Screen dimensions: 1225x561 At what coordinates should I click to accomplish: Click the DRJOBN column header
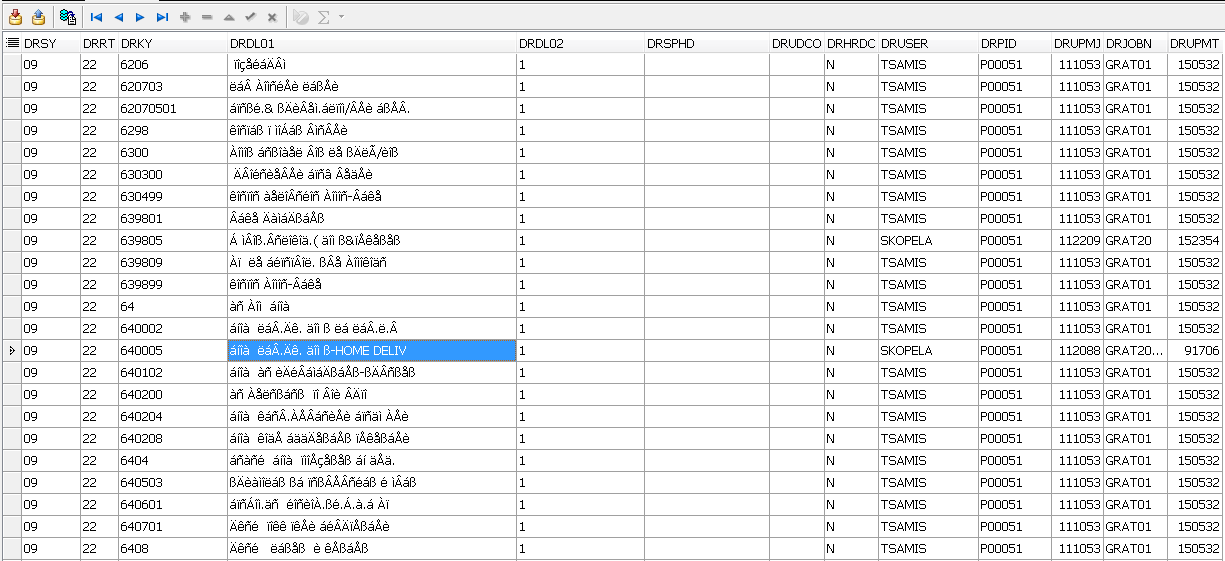pyautogui.click(x=1135, y=43)
